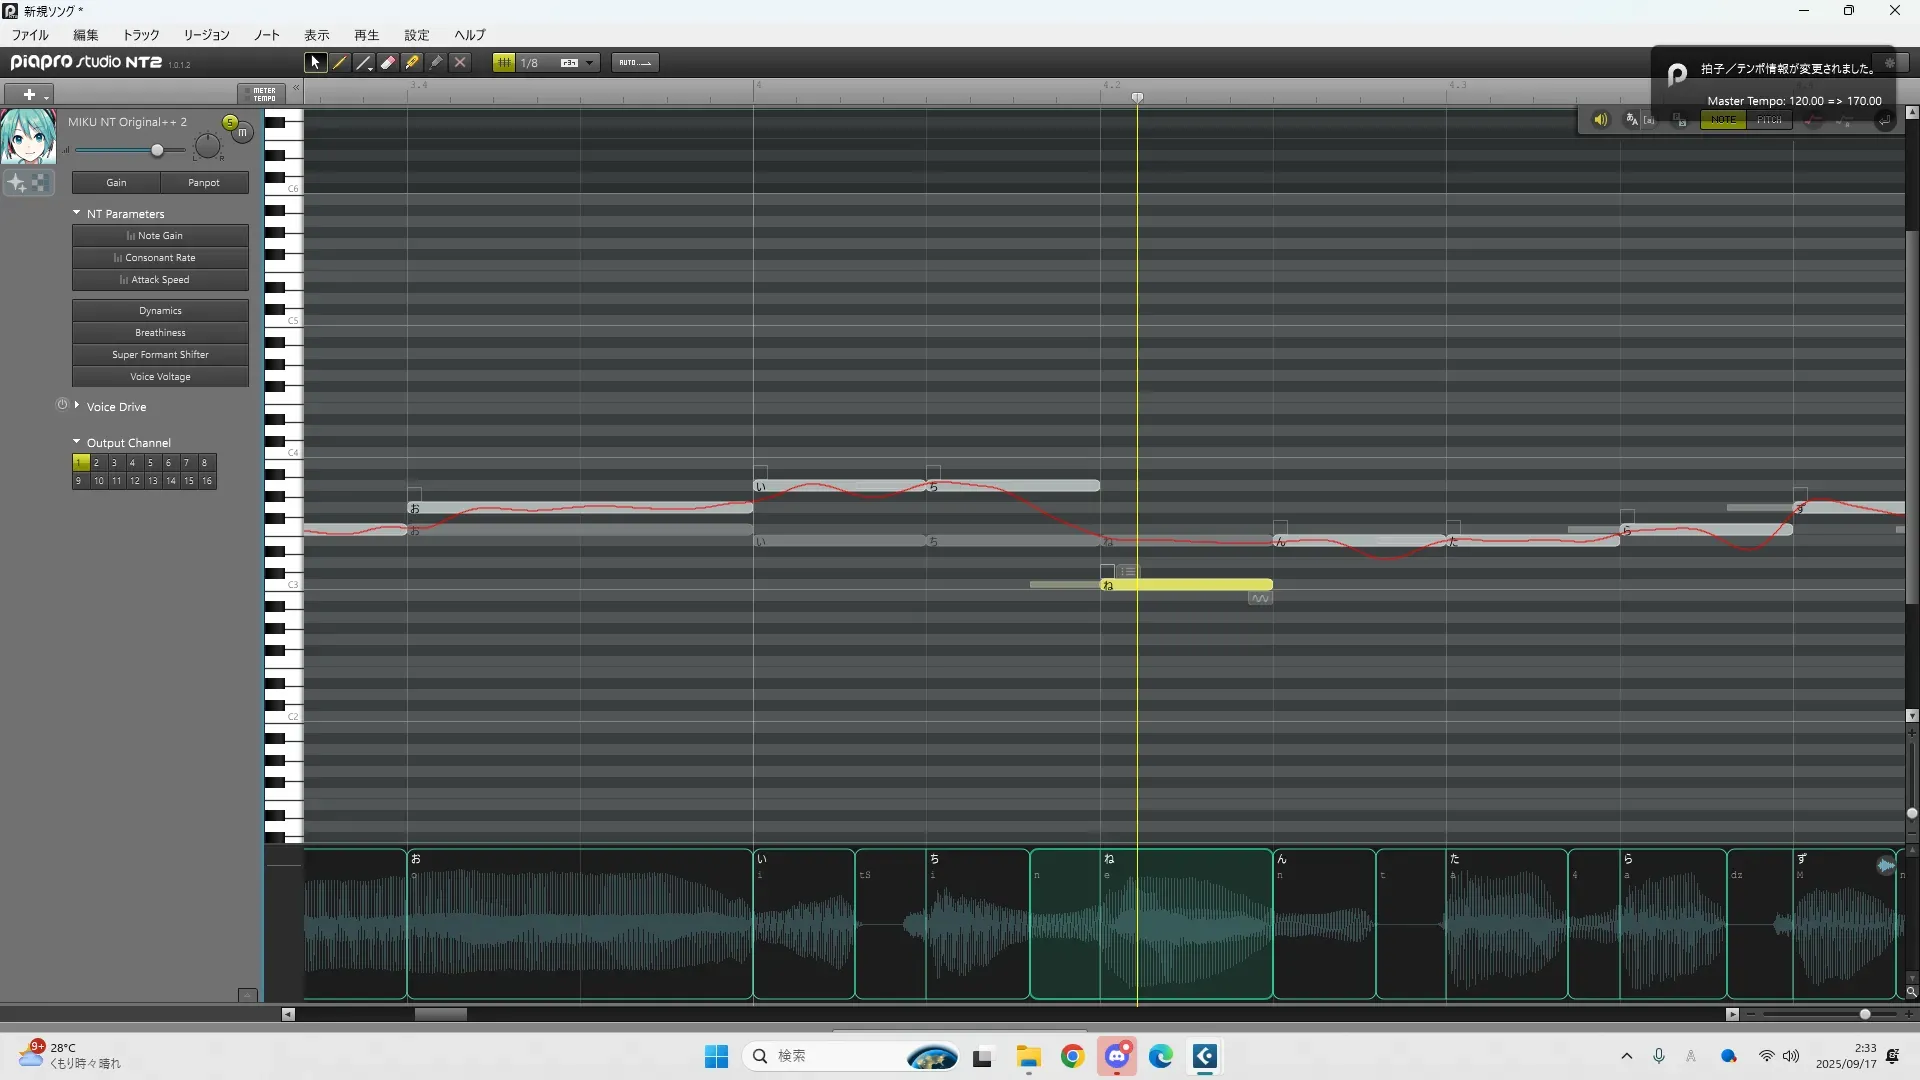Image resolution: width=1920 pixels, height=1080 pixels.
Task: Click Miku singer avatar thumbnail
Action: coord(28,137)
